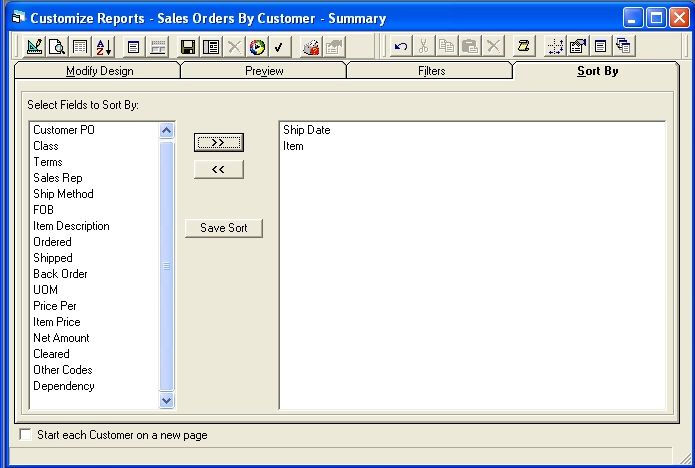The image size is (695, 468).
Task: Switch to the Modify Design tab
Action: 99,71
